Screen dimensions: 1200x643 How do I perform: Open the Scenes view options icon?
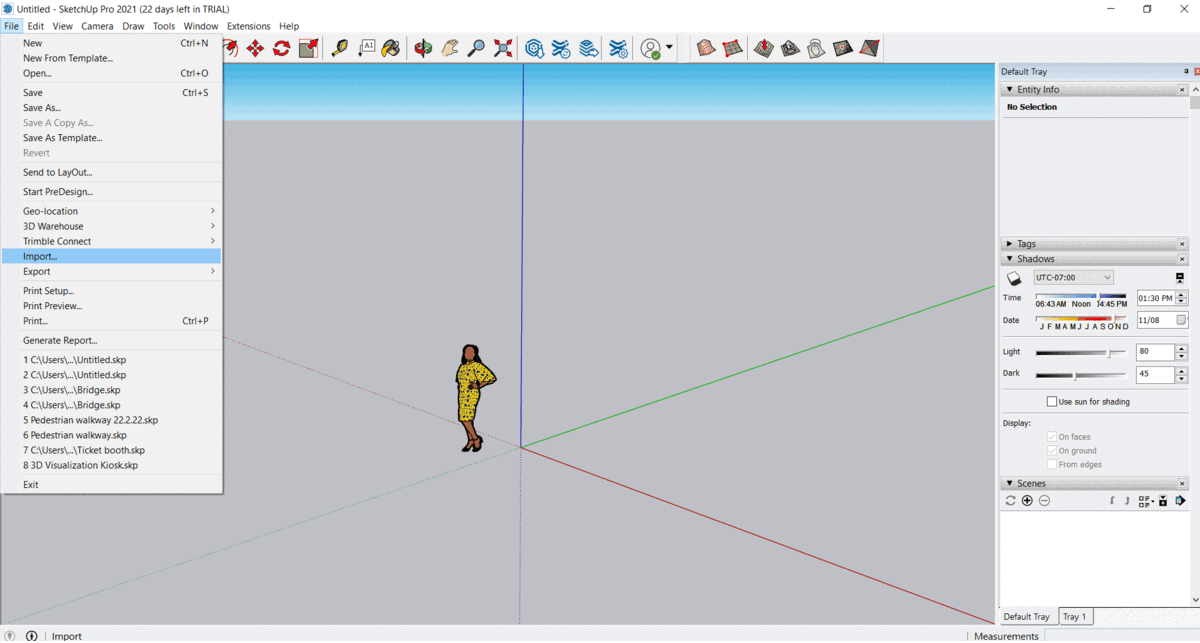click(1146, 501)
